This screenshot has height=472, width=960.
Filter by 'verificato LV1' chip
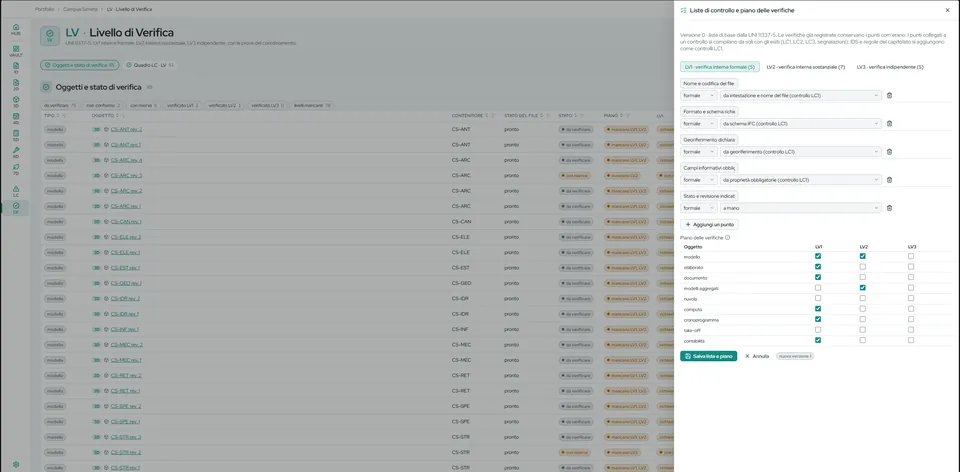tap(182, 105)
